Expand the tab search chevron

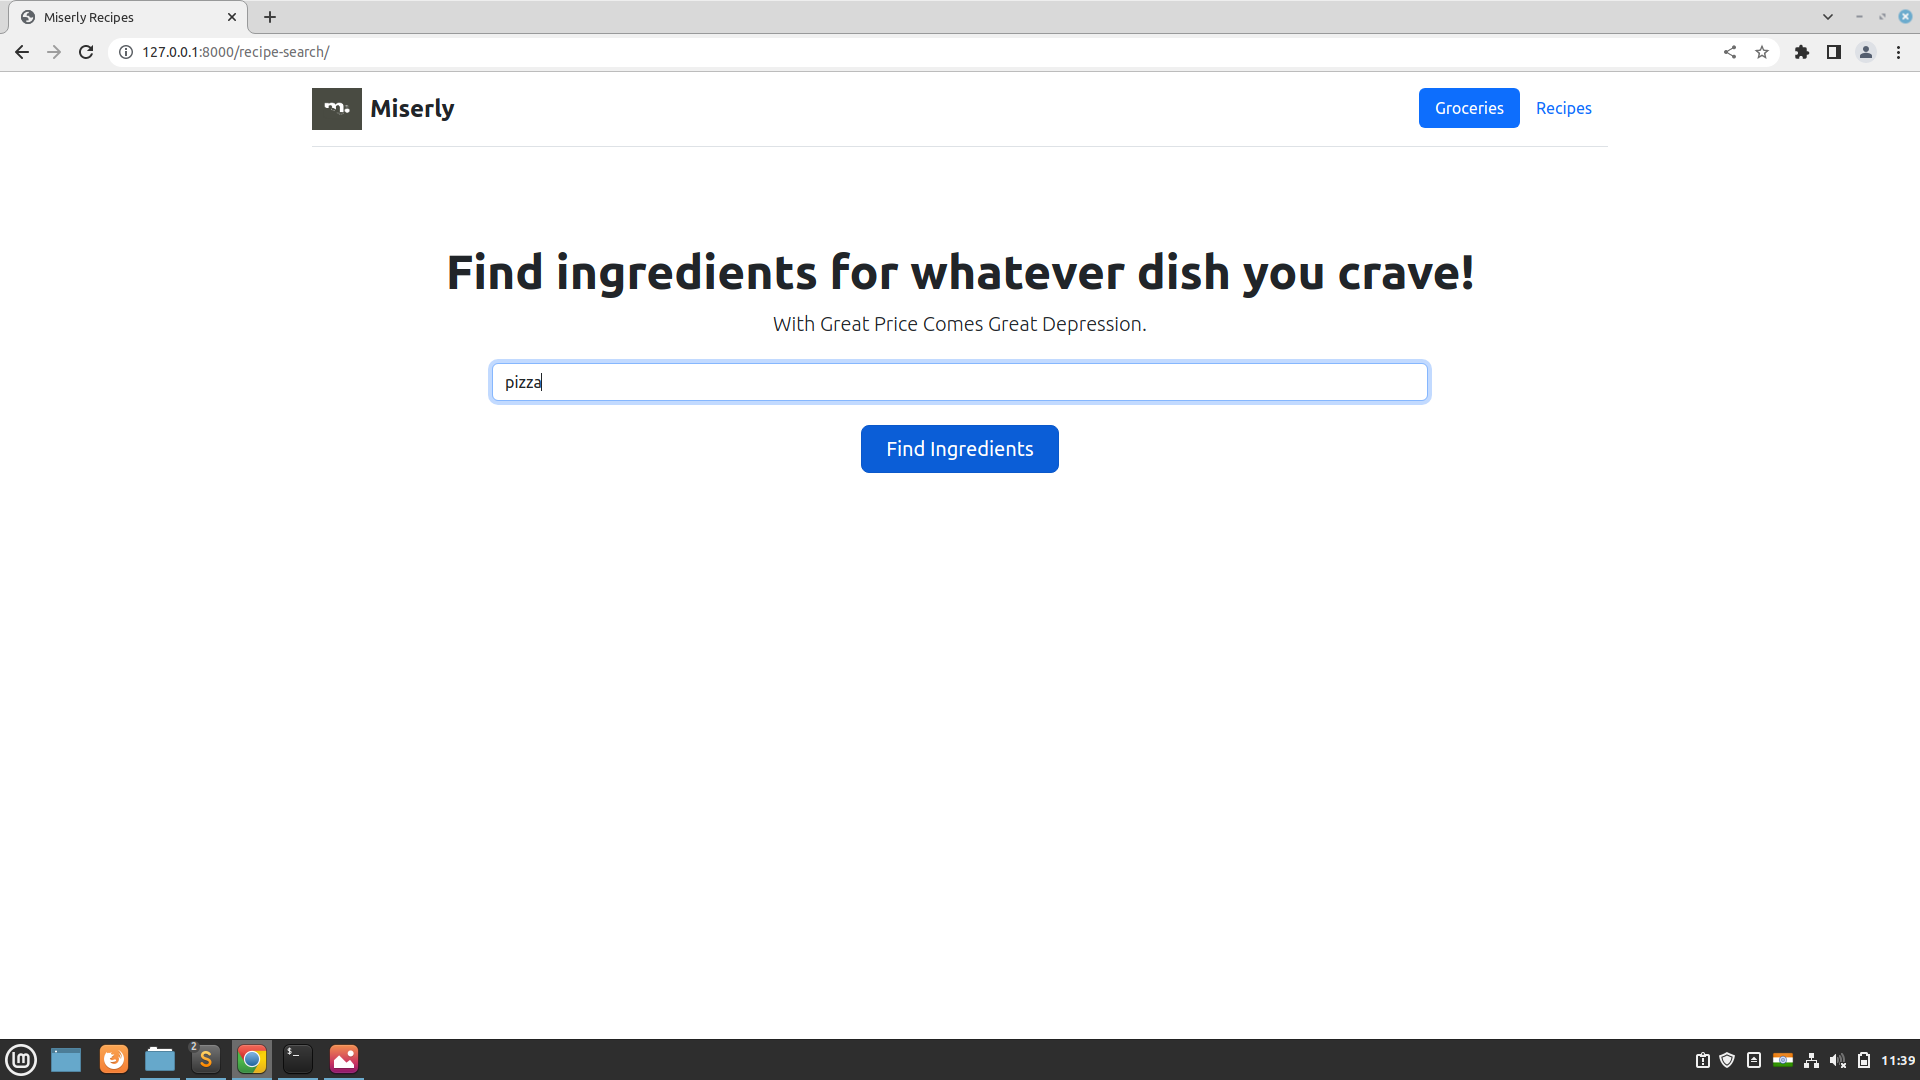(x=1828, y=17)
